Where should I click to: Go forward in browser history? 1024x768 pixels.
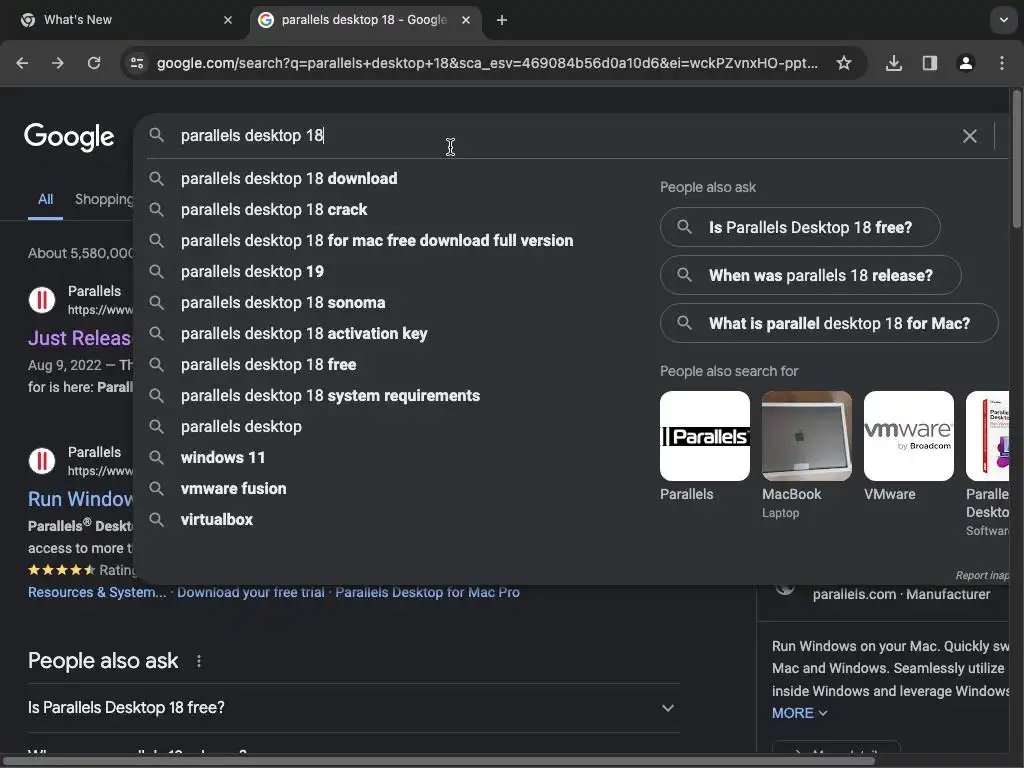click(x=58, y=63)
